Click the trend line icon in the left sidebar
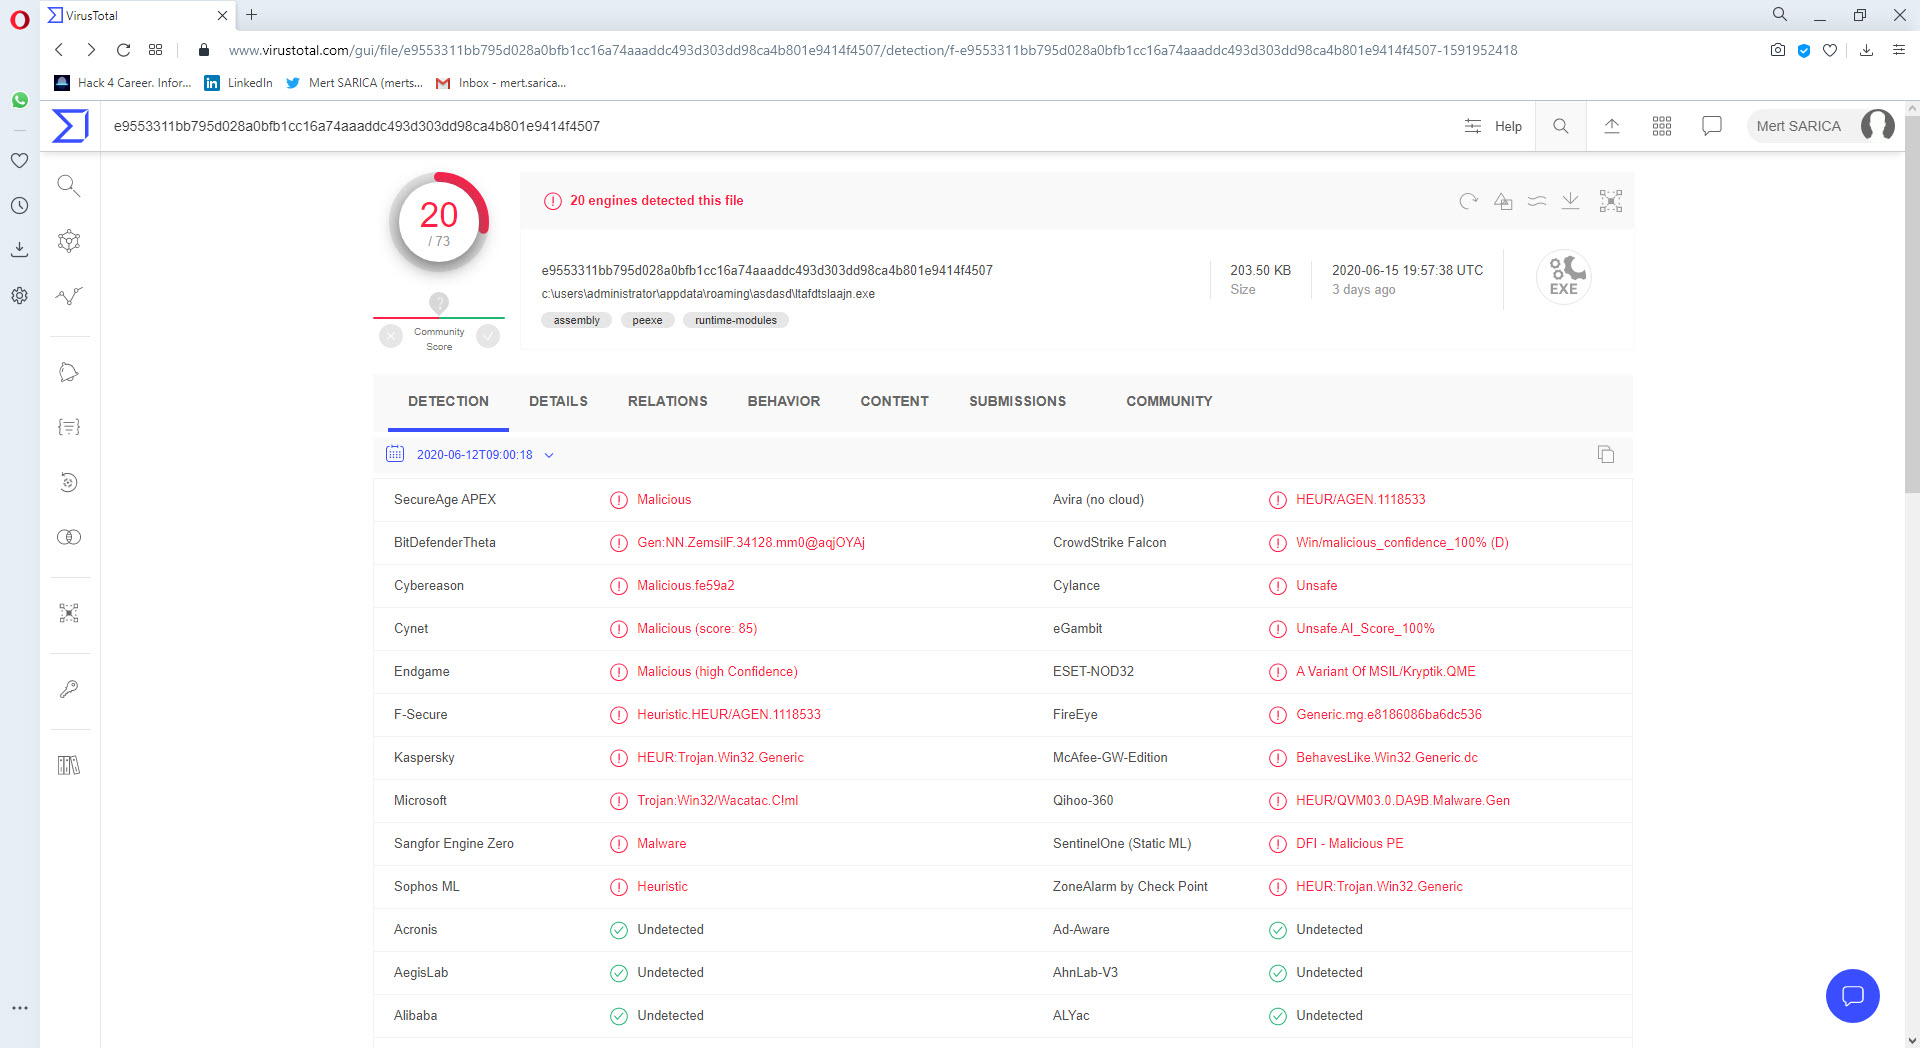The width and height of the screenshot is (1920, 1048). 69,296
